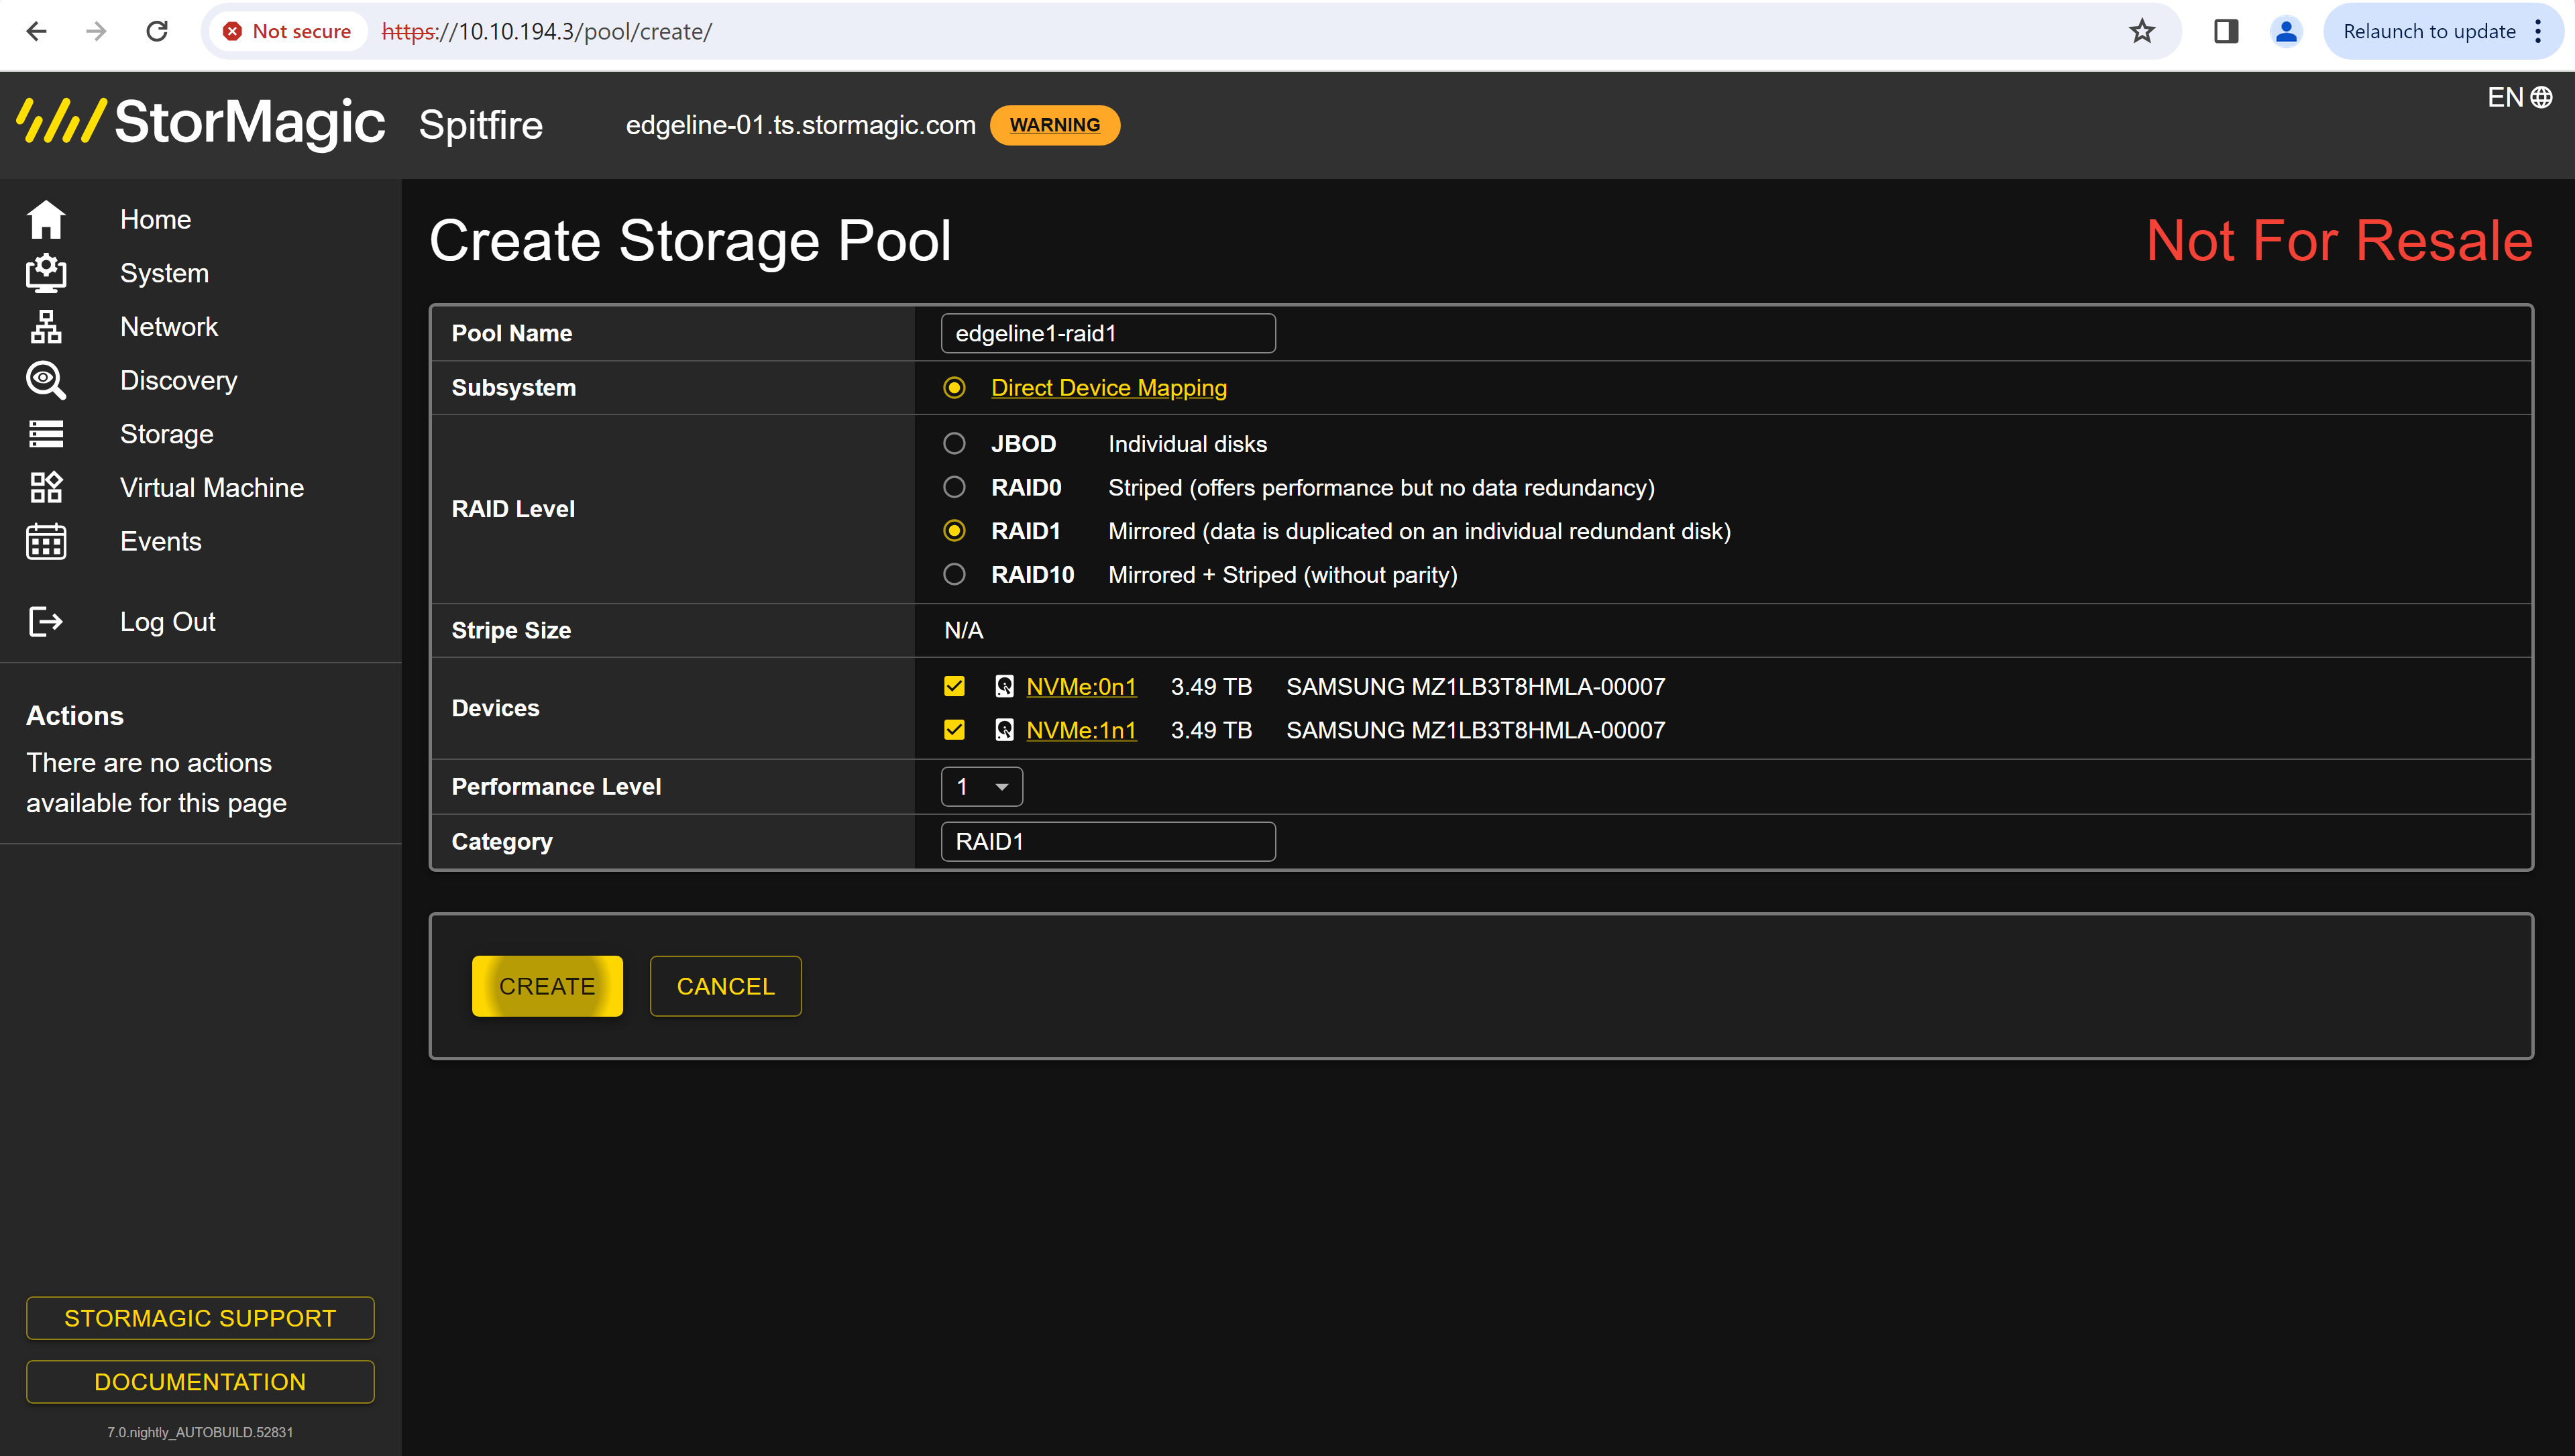This screenshot has height=1456, width=2575.
Task: Click the first SAMSUNG MZ1LB3T8HMLA-00007 label
Action: [1475, 687]
